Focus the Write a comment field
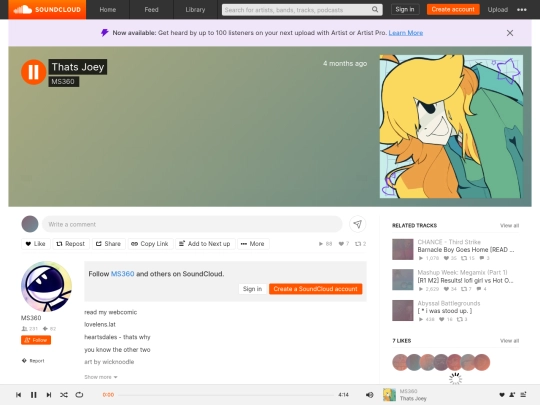The height and width of the screenshot is (405, 540). point(192,224)
